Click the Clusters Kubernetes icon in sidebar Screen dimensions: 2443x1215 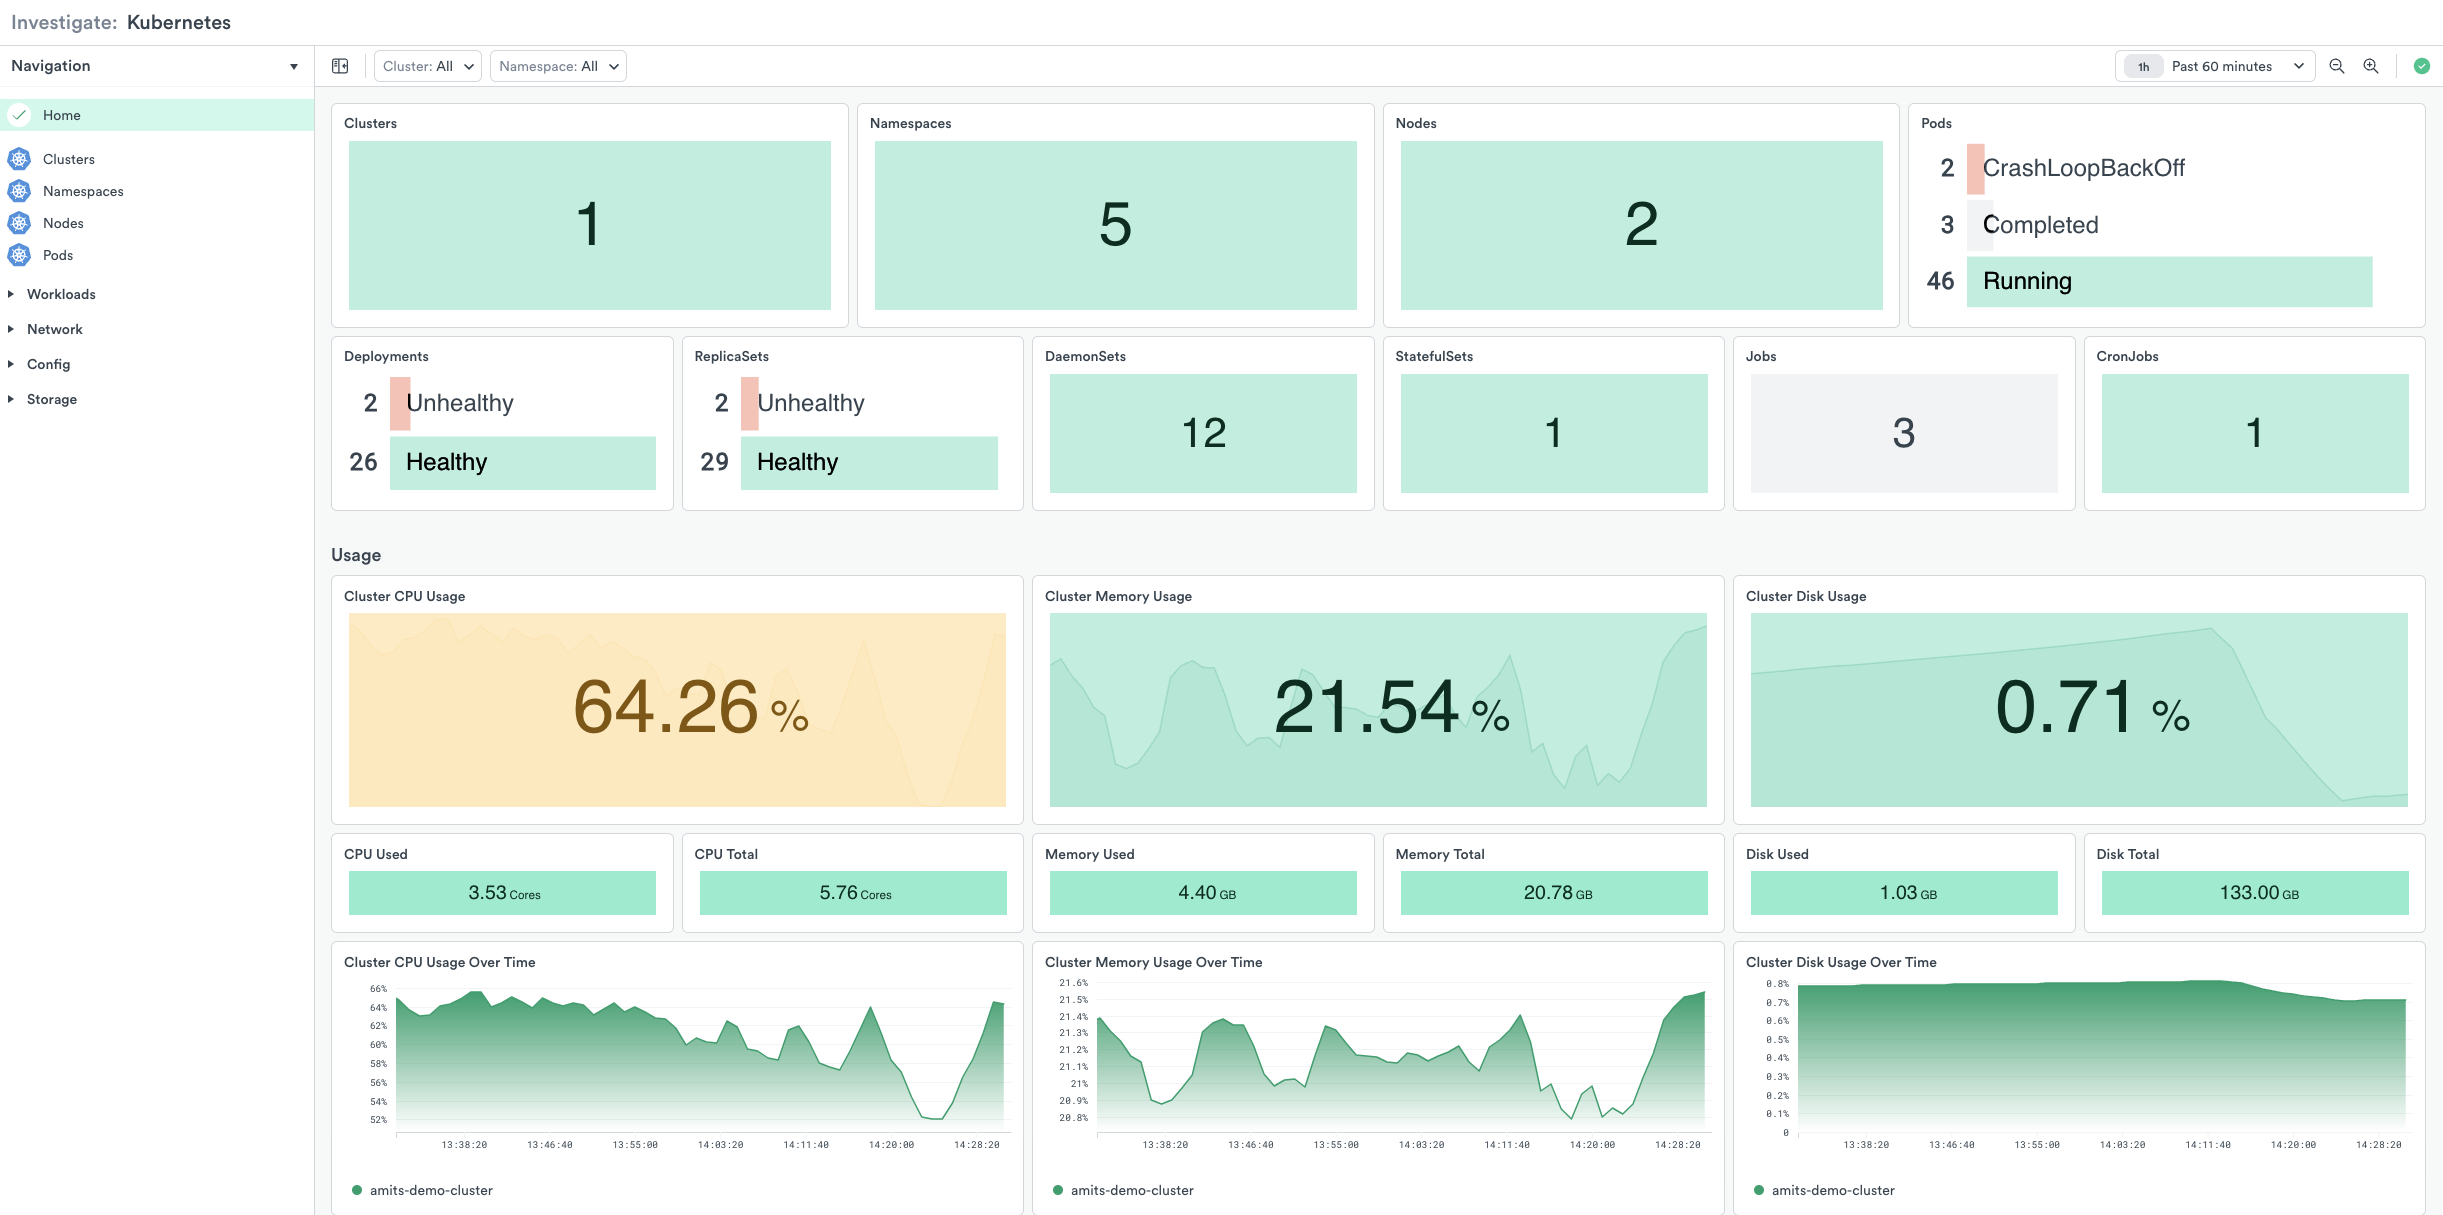pyautogui.click(x=19, y=159)
